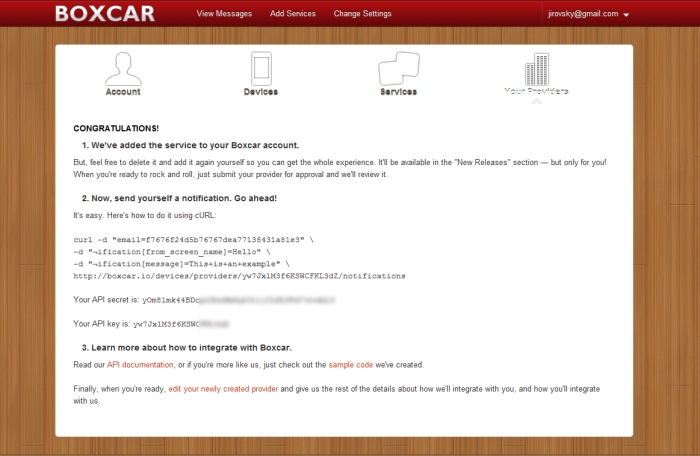Open the View Messages menu

point(224,13)
